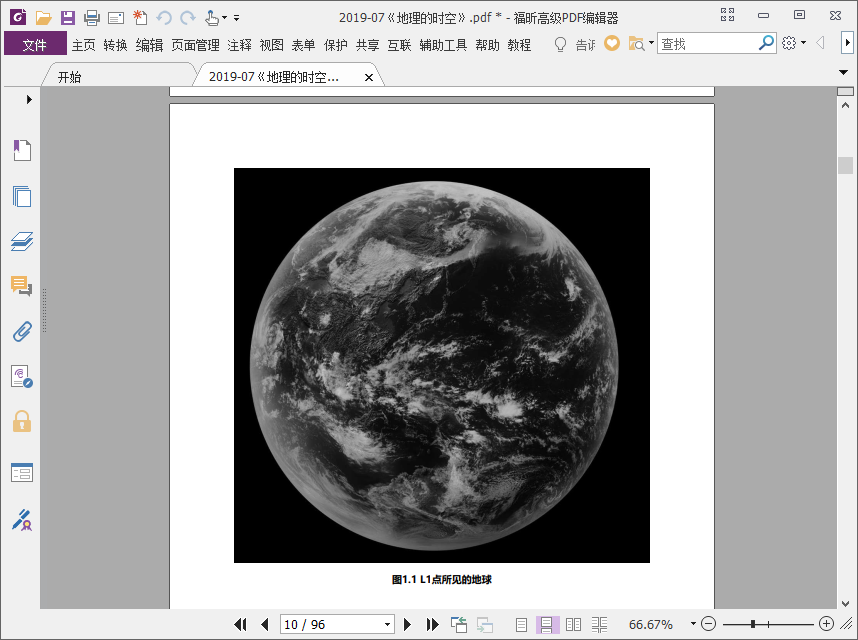Expand the page number dropdown

point(388,625)
